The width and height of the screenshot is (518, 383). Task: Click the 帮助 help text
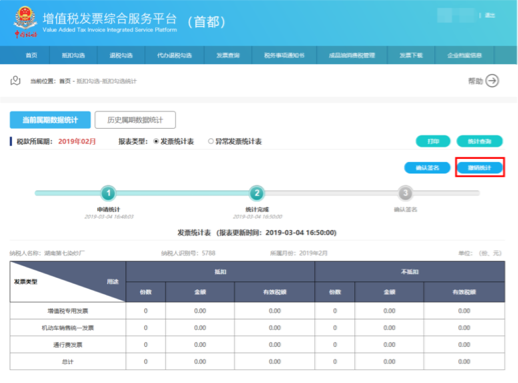[475, 81]
